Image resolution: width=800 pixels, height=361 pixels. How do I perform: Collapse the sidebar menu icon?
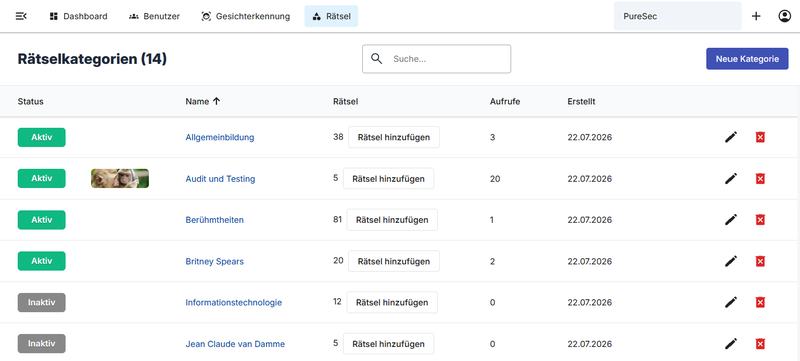(21, 16)
